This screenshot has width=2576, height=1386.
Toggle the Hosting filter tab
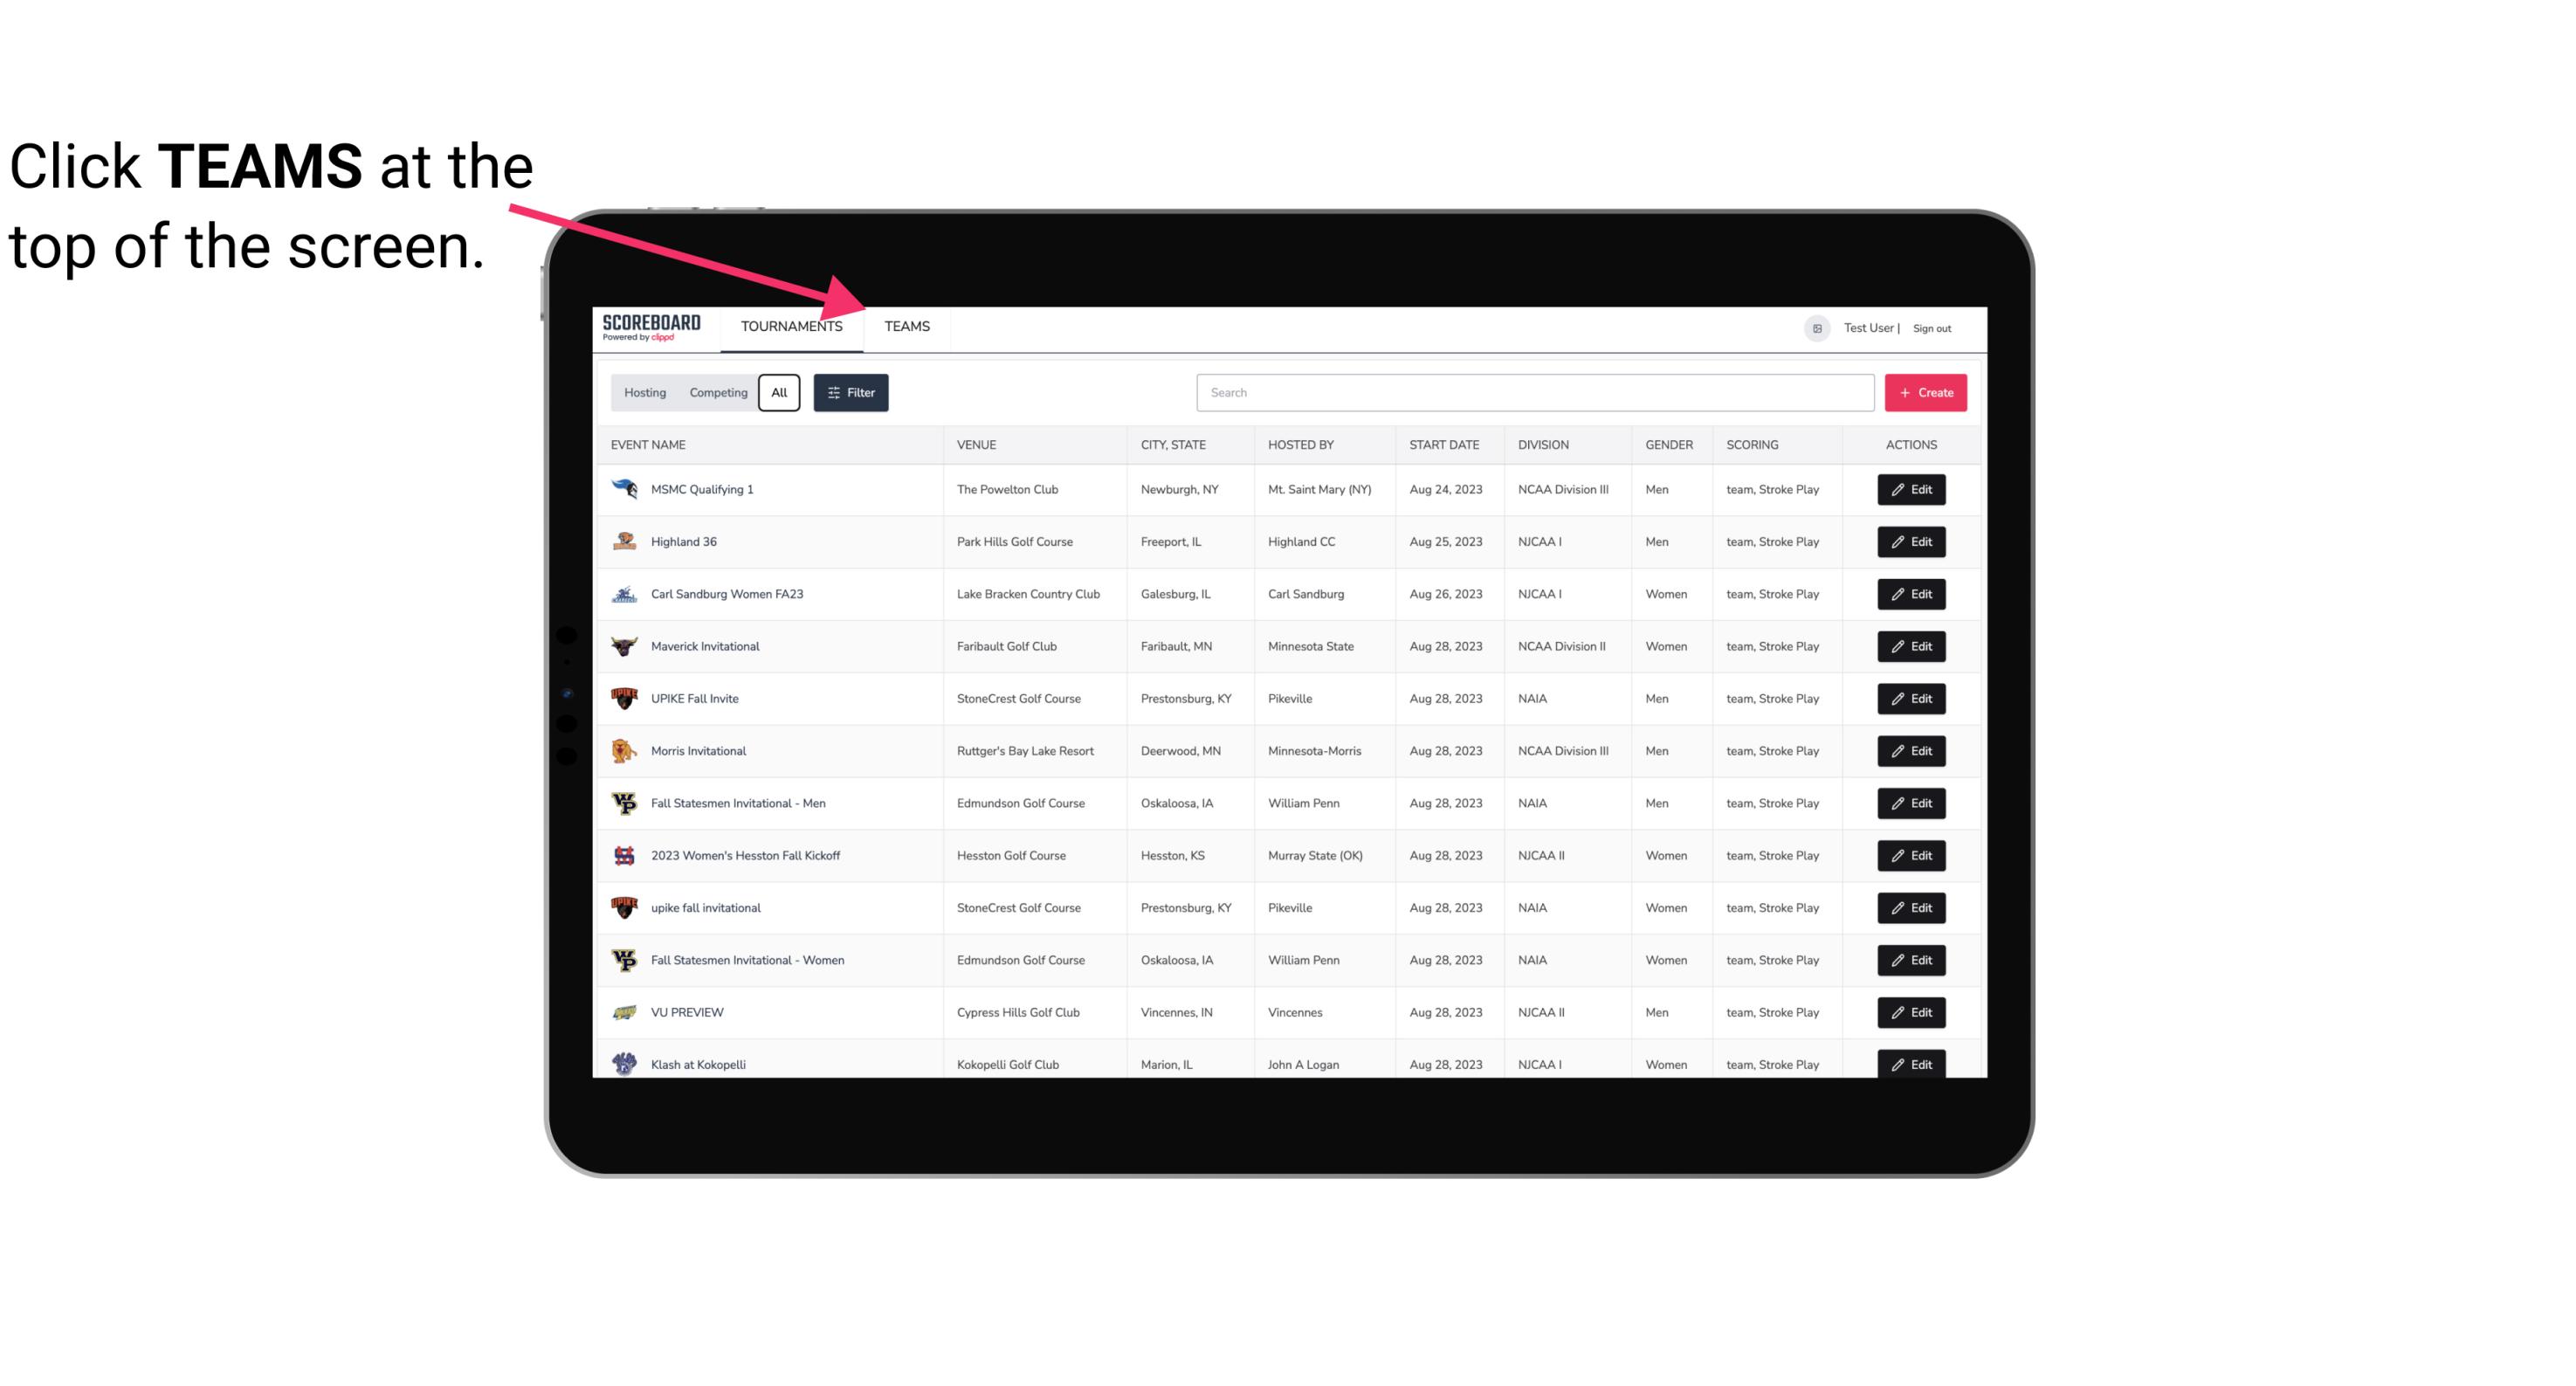(644, 391)
